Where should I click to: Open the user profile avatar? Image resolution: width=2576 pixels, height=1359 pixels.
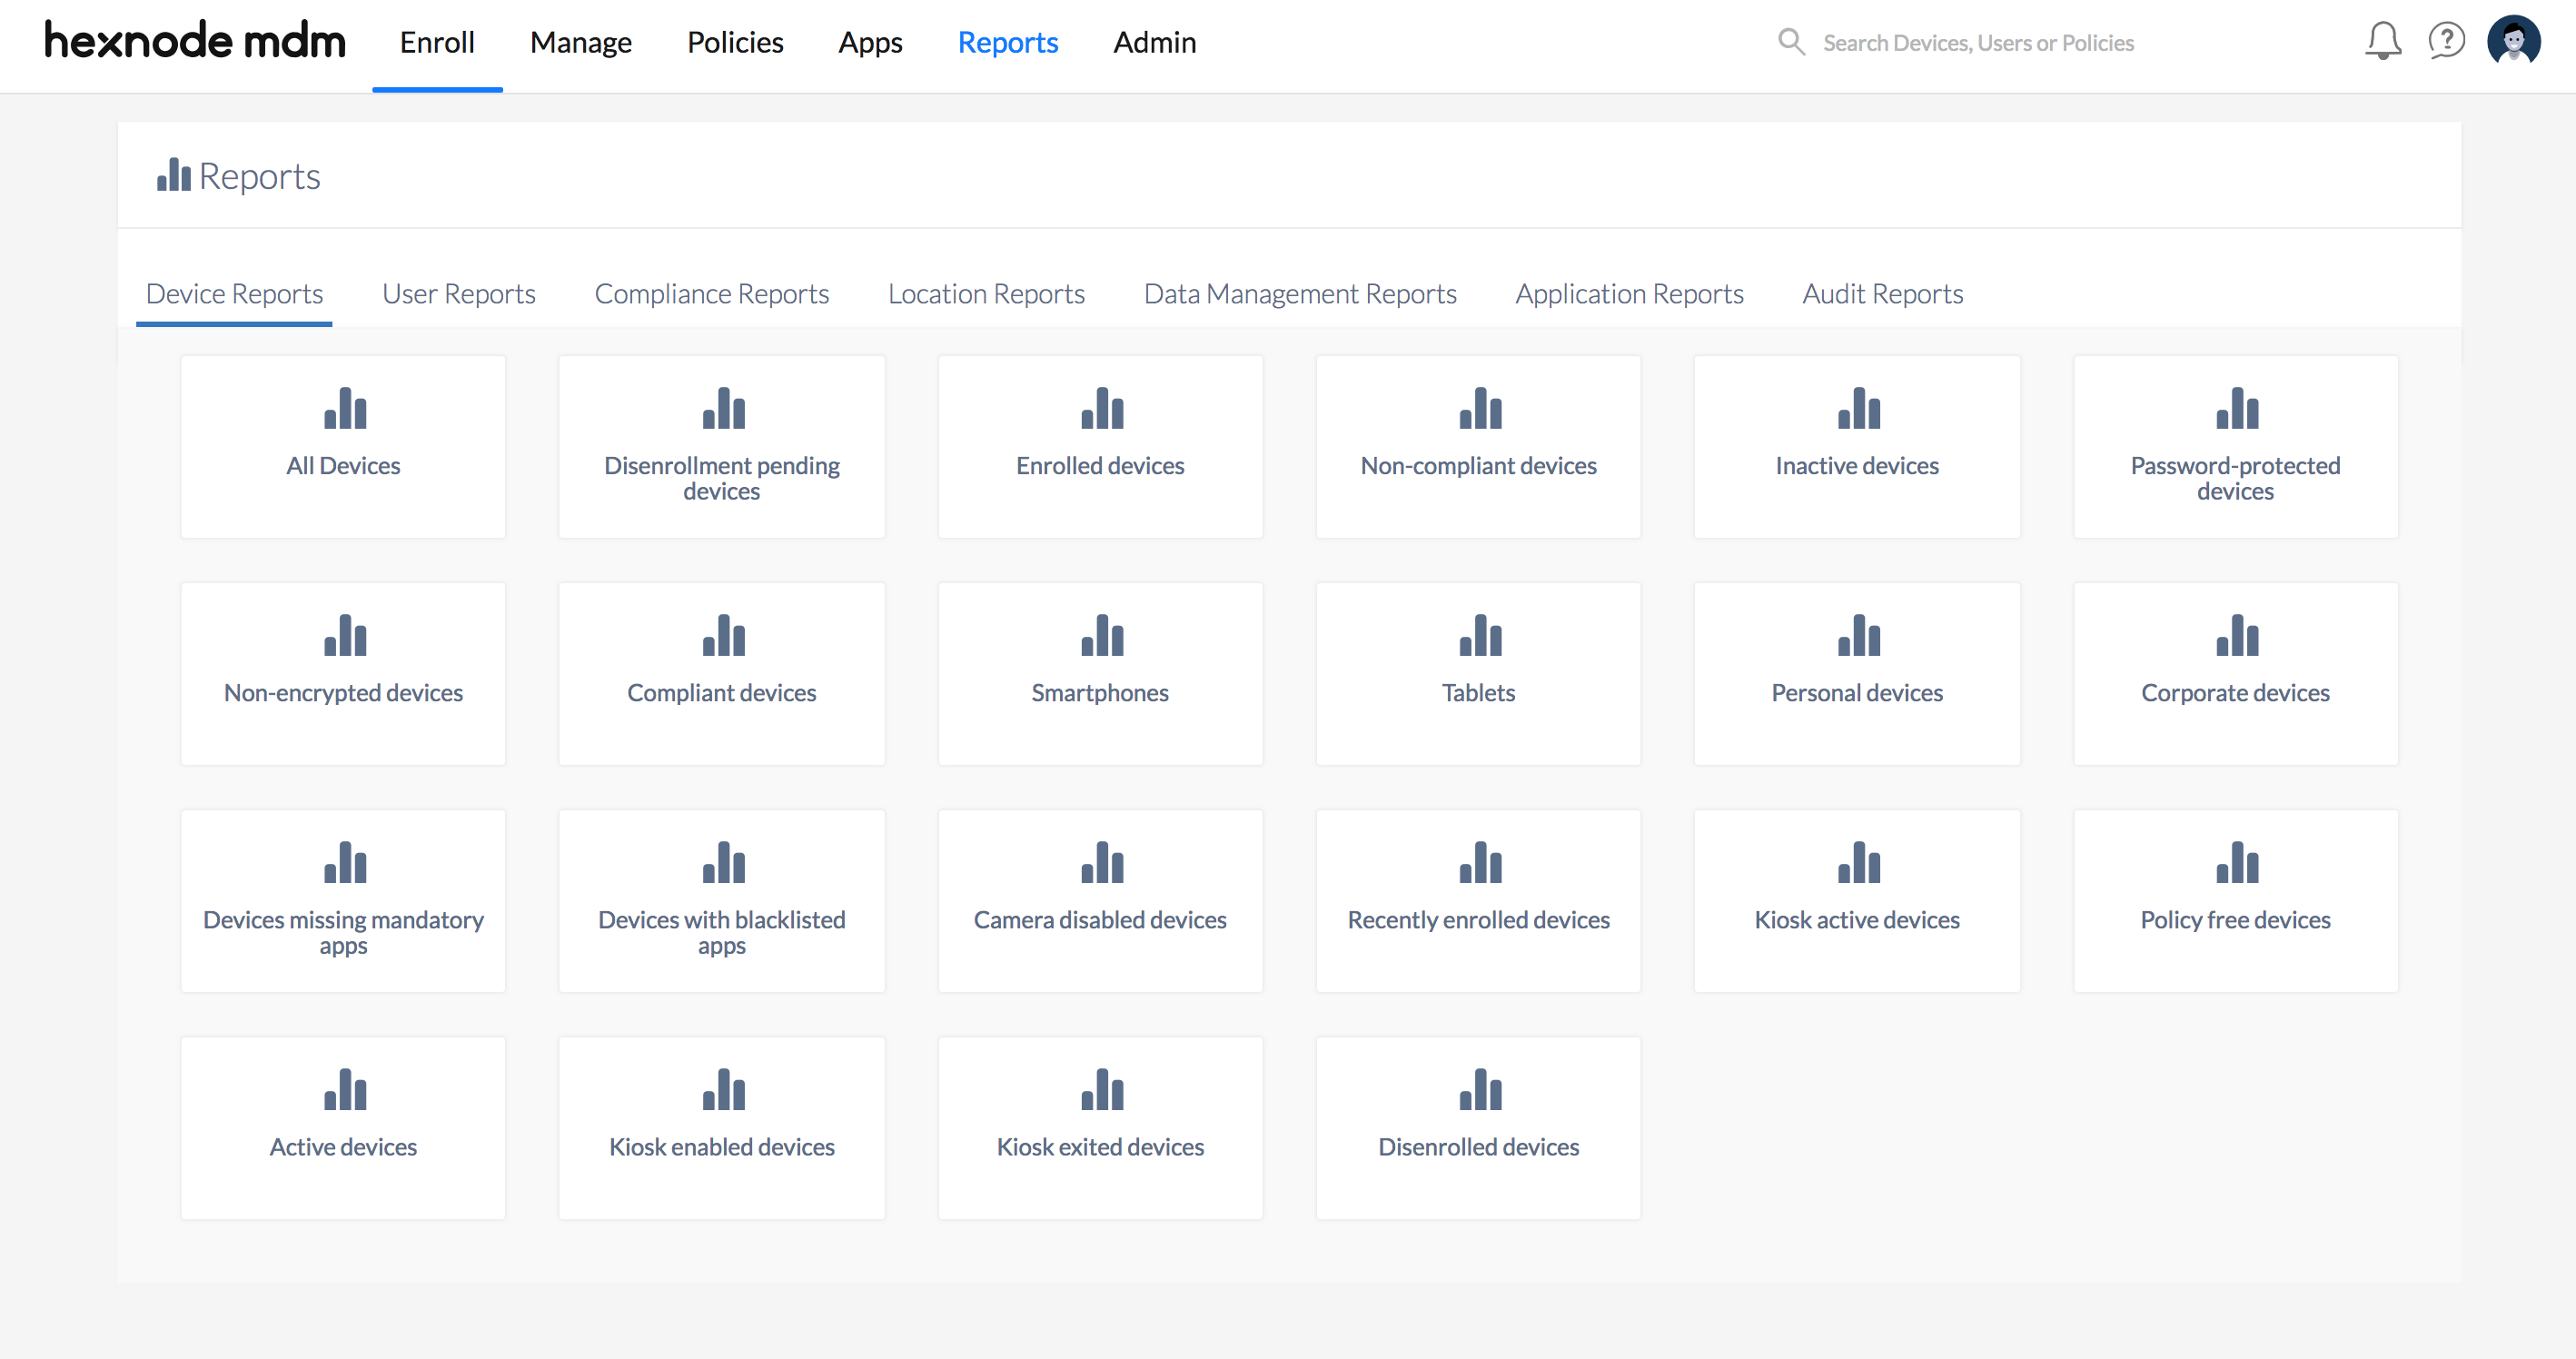pos(2513,41)
